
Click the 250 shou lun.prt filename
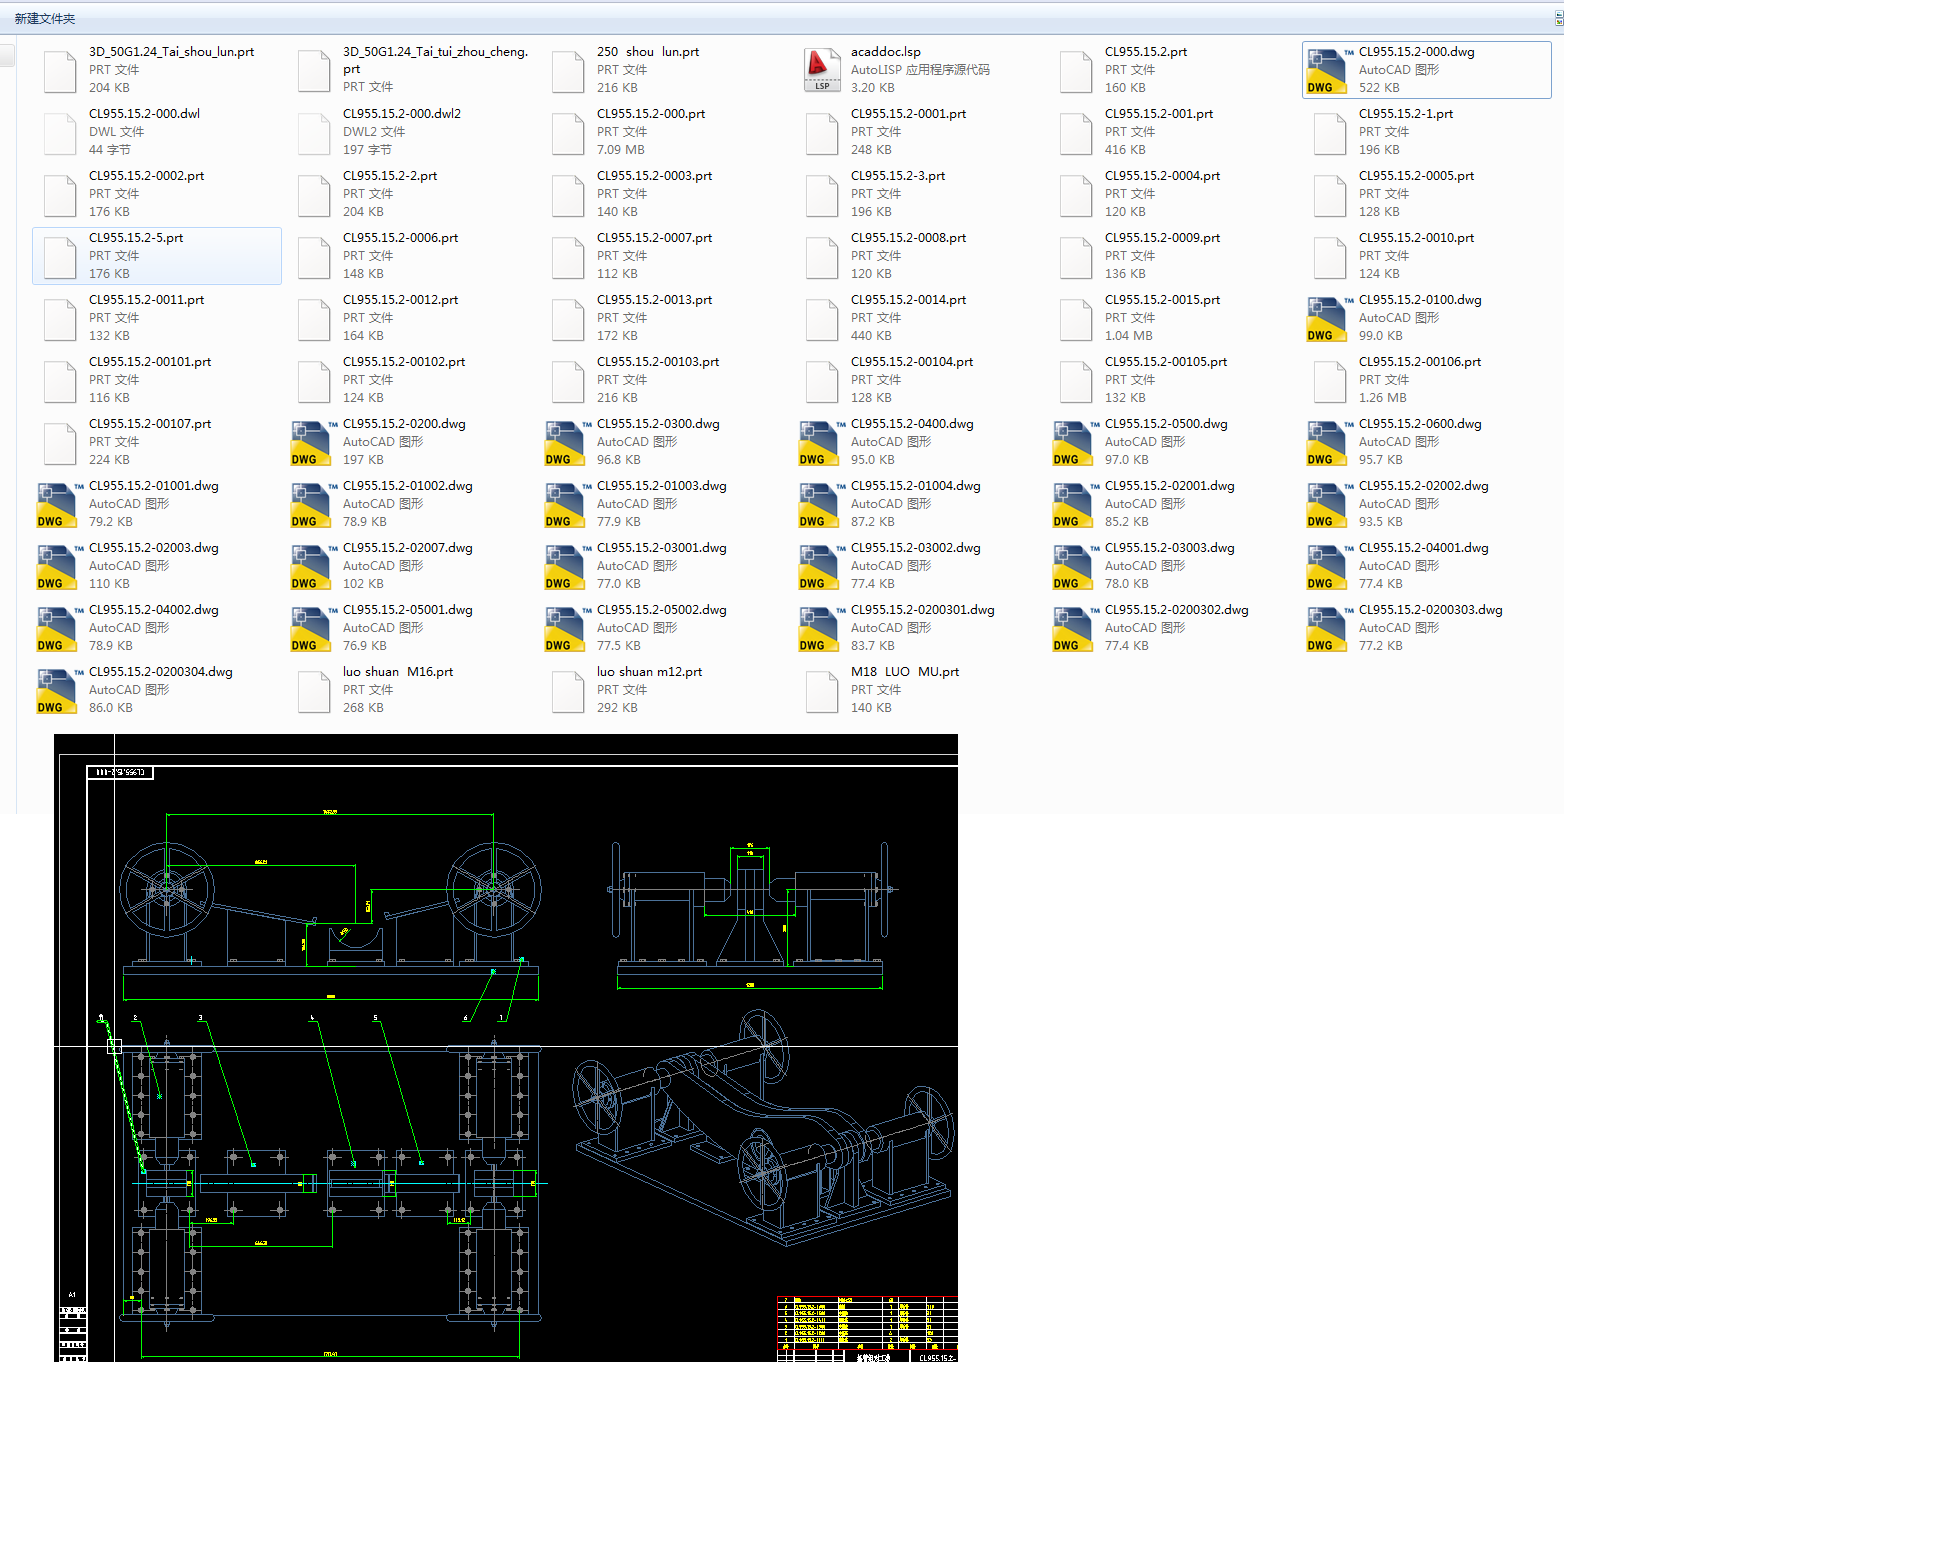[x=647, y=52]
